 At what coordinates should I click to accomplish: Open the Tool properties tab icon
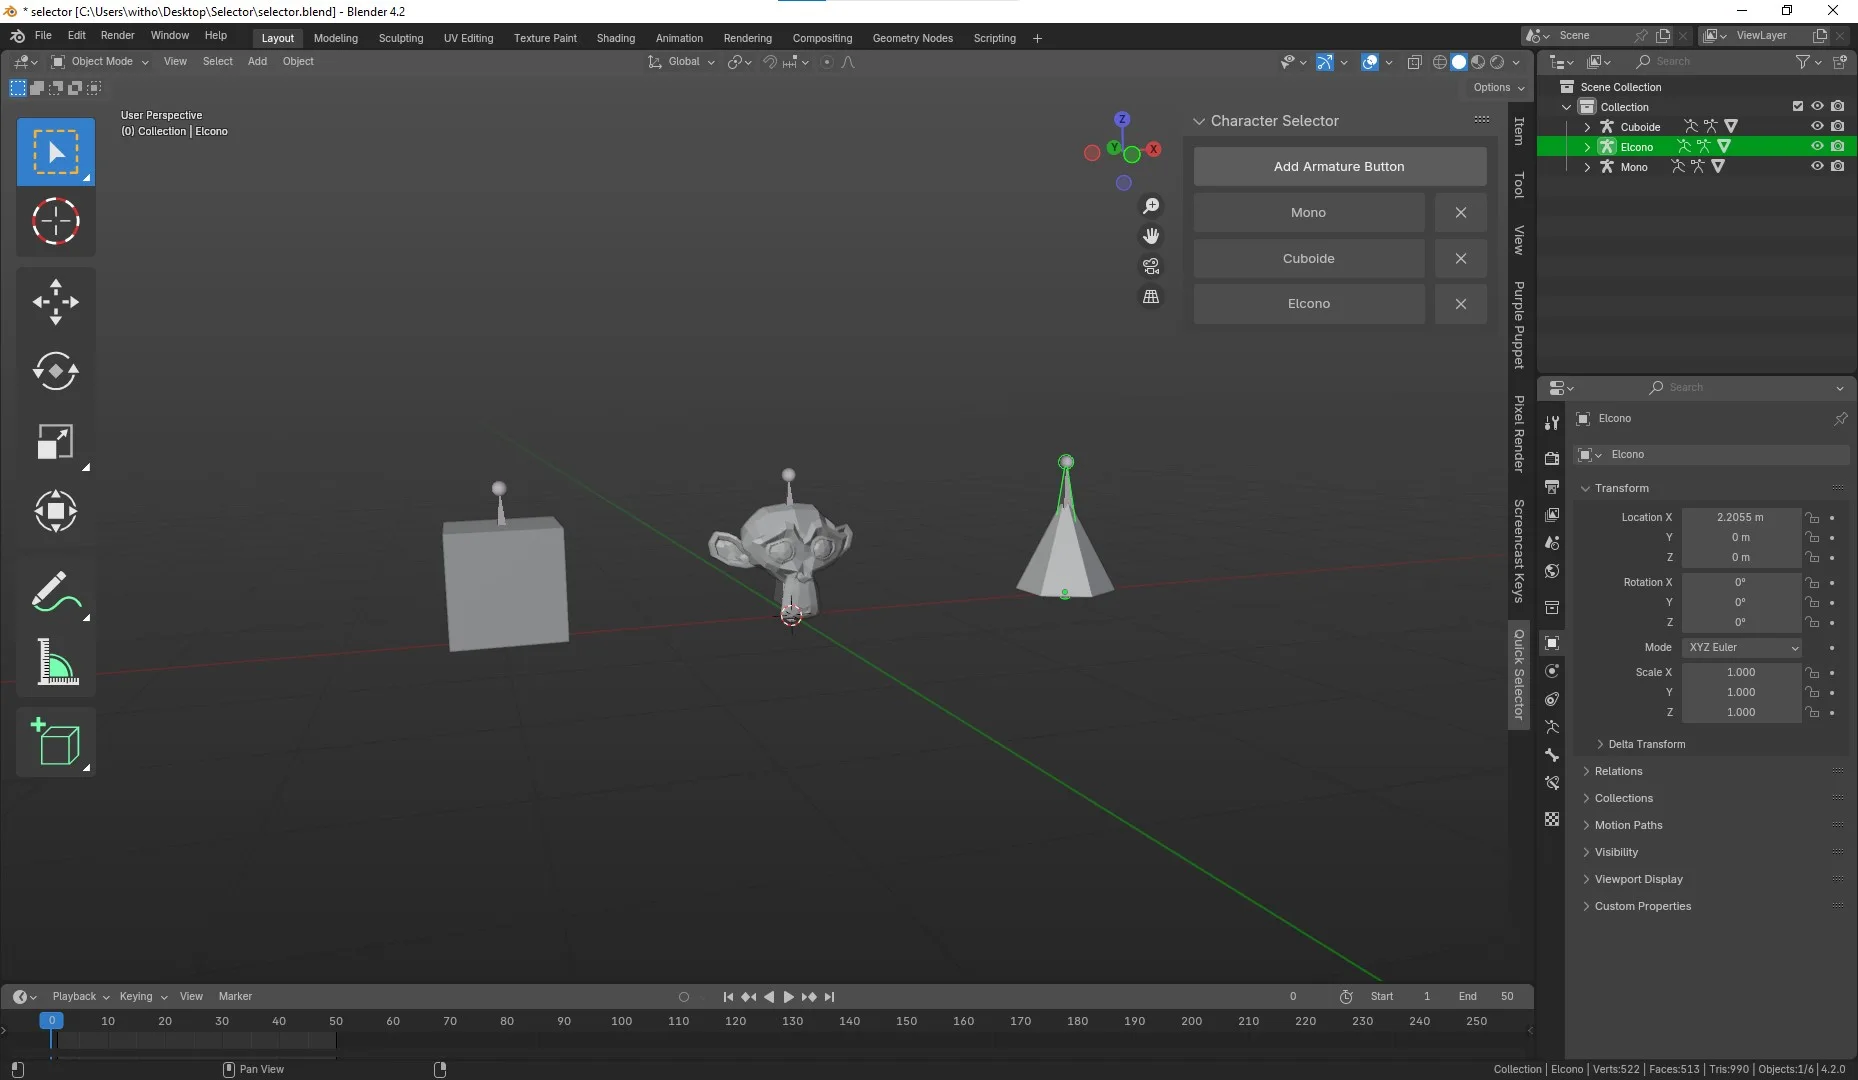1552,423
